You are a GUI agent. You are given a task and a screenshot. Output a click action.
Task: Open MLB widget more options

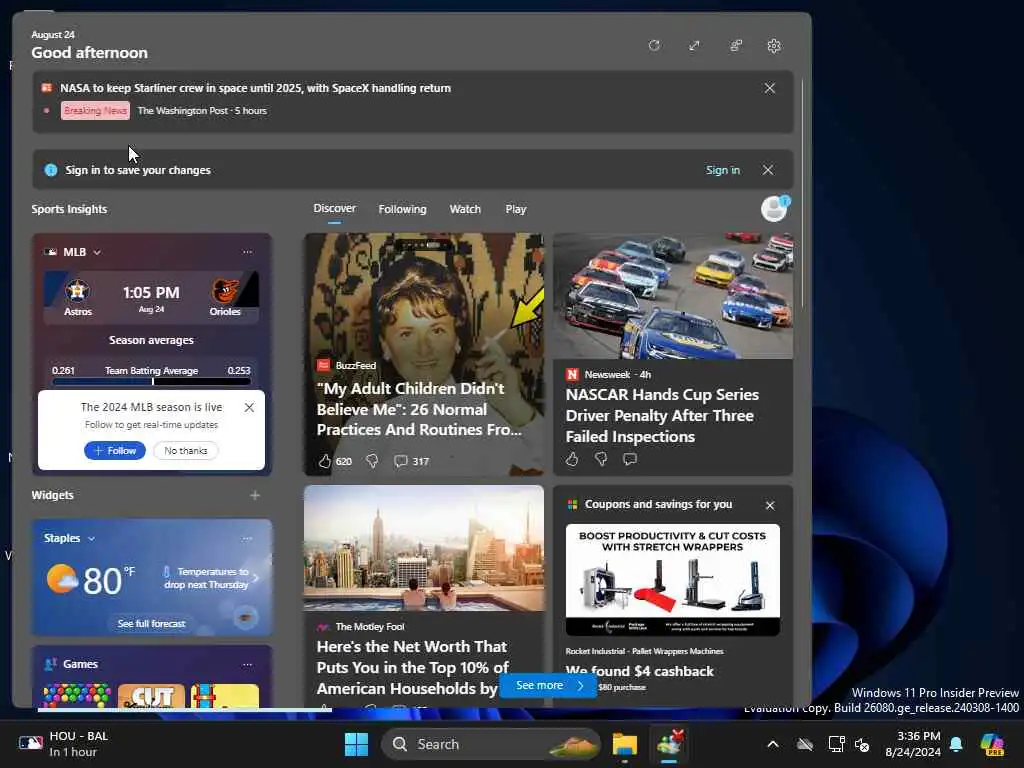tap(248, 252)
